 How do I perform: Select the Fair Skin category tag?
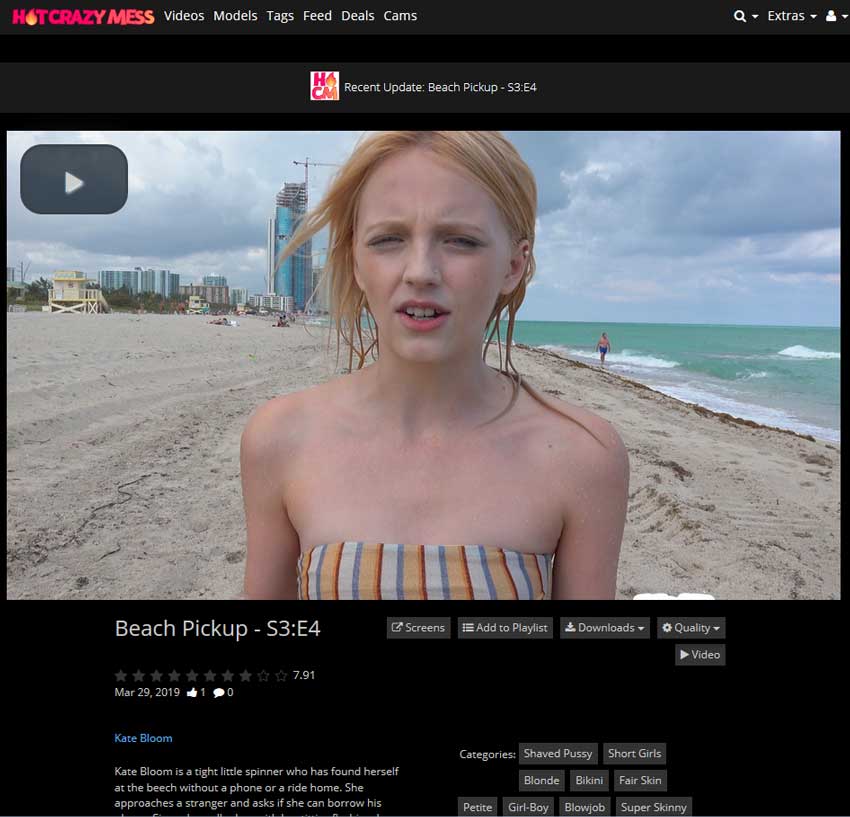(x=640, y=780)
